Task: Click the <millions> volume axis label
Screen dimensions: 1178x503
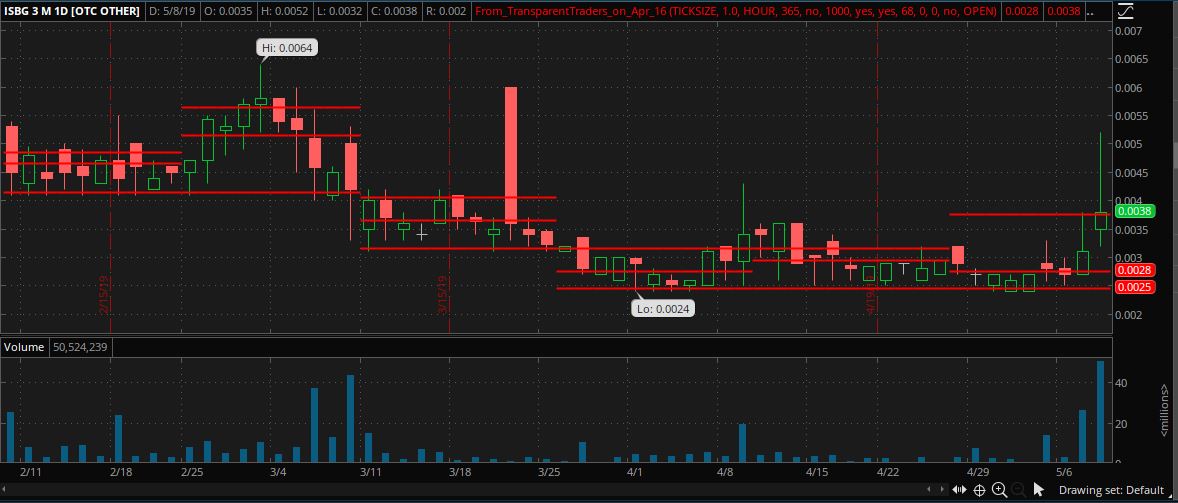Action: pyautogui.click(x=1164, y=411)
